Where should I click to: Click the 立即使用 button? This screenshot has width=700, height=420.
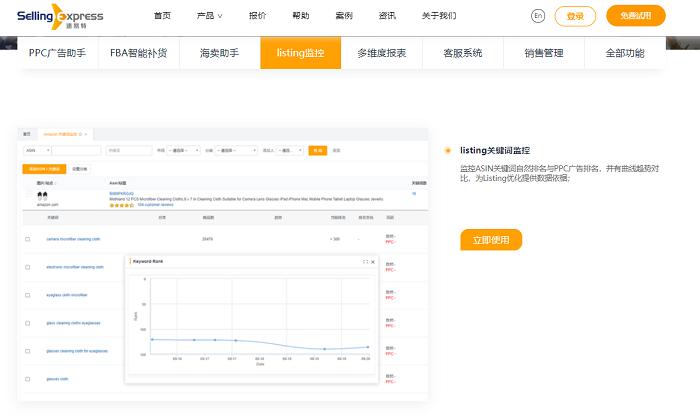491,240
